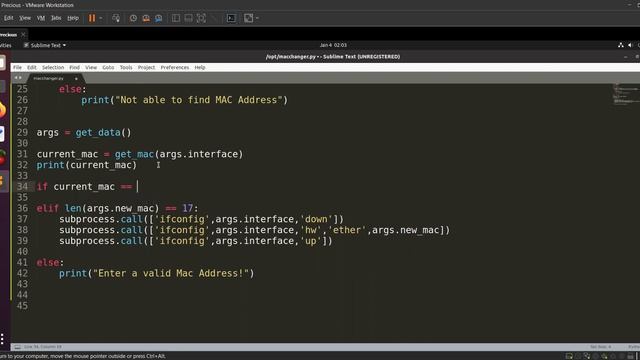Click the side bar toggle icon in status bar

(17, 347)
